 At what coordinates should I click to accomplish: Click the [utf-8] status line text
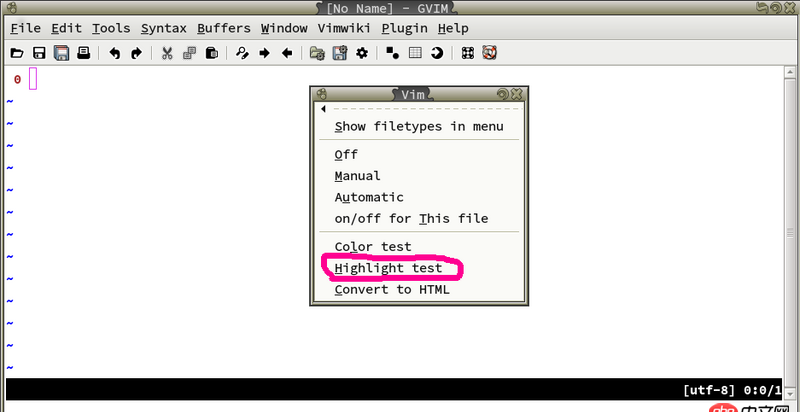710,391
